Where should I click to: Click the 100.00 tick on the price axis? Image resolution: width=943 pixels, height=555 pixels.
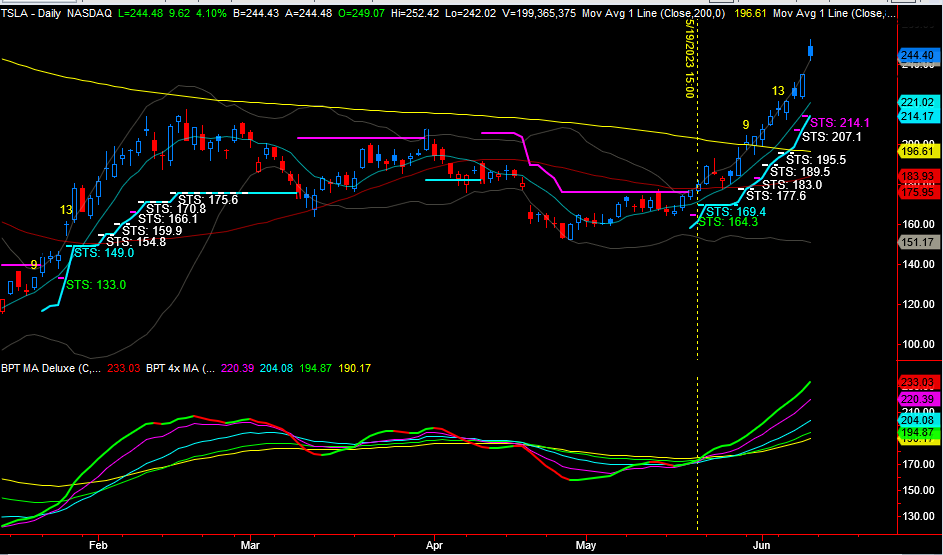[x=918, y=345]
